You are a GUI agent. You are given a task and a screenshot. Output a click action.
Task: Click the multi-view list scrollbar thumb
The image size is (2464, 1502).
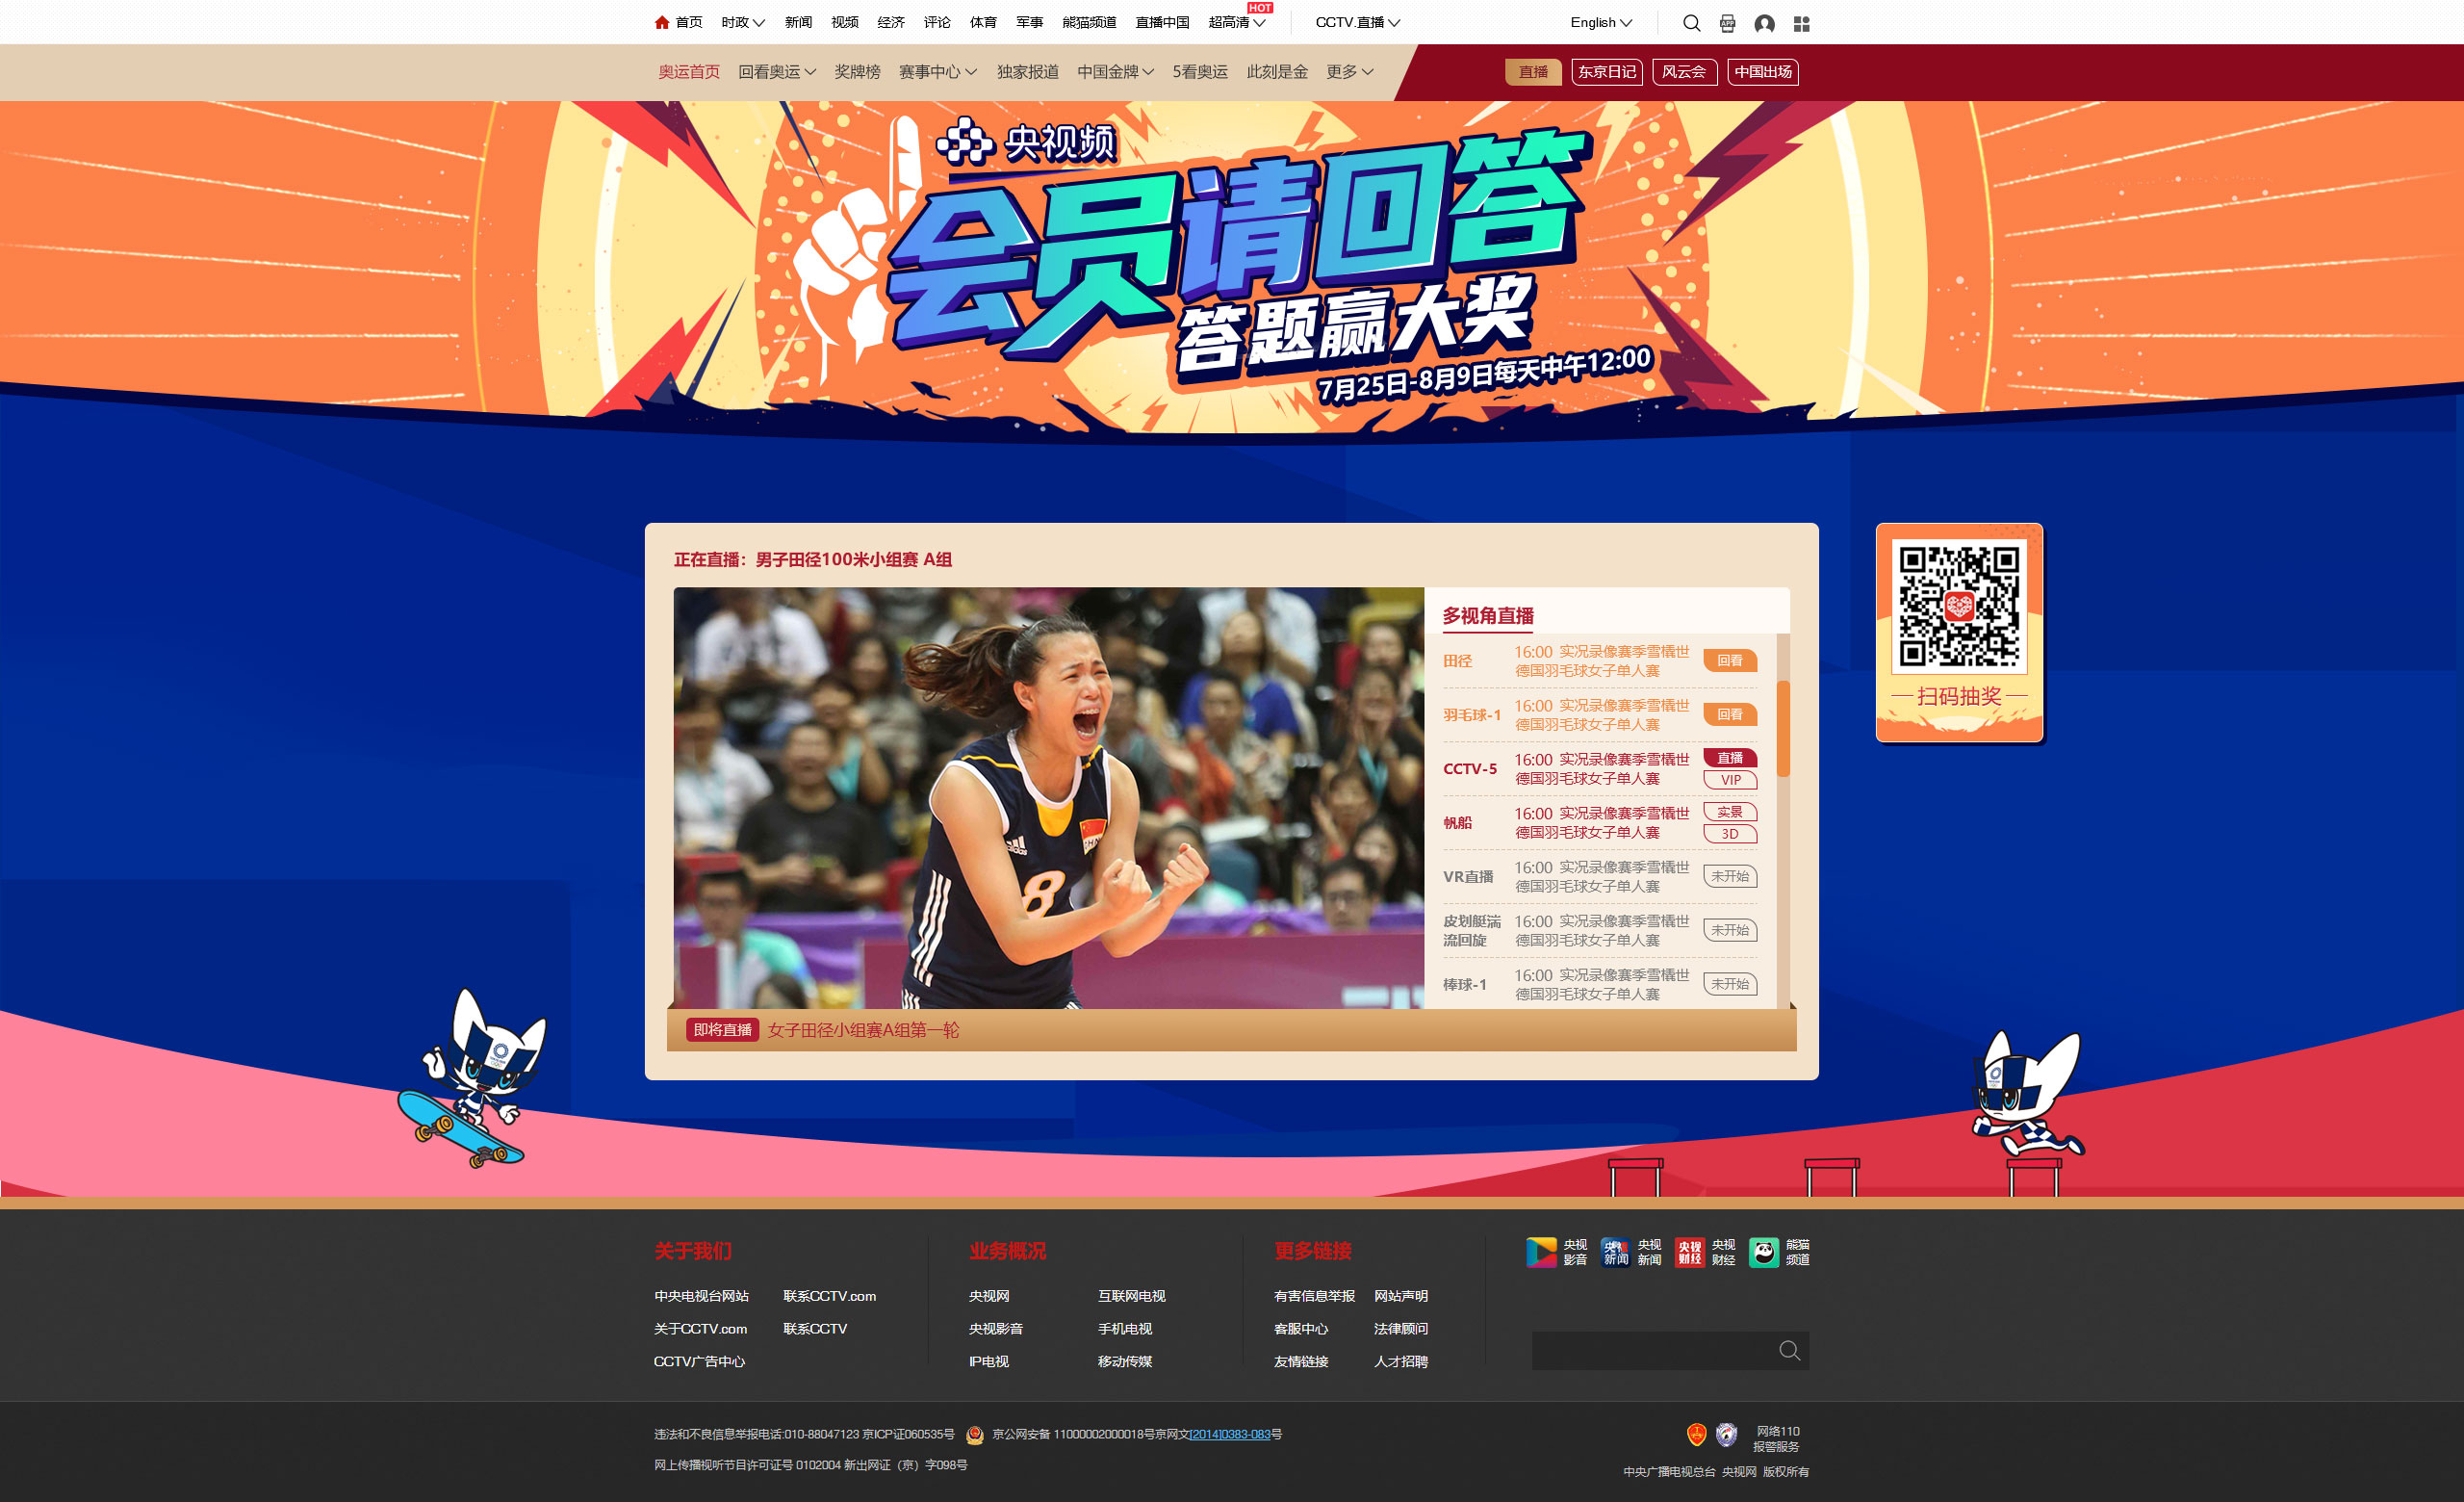coord(1783,729)
